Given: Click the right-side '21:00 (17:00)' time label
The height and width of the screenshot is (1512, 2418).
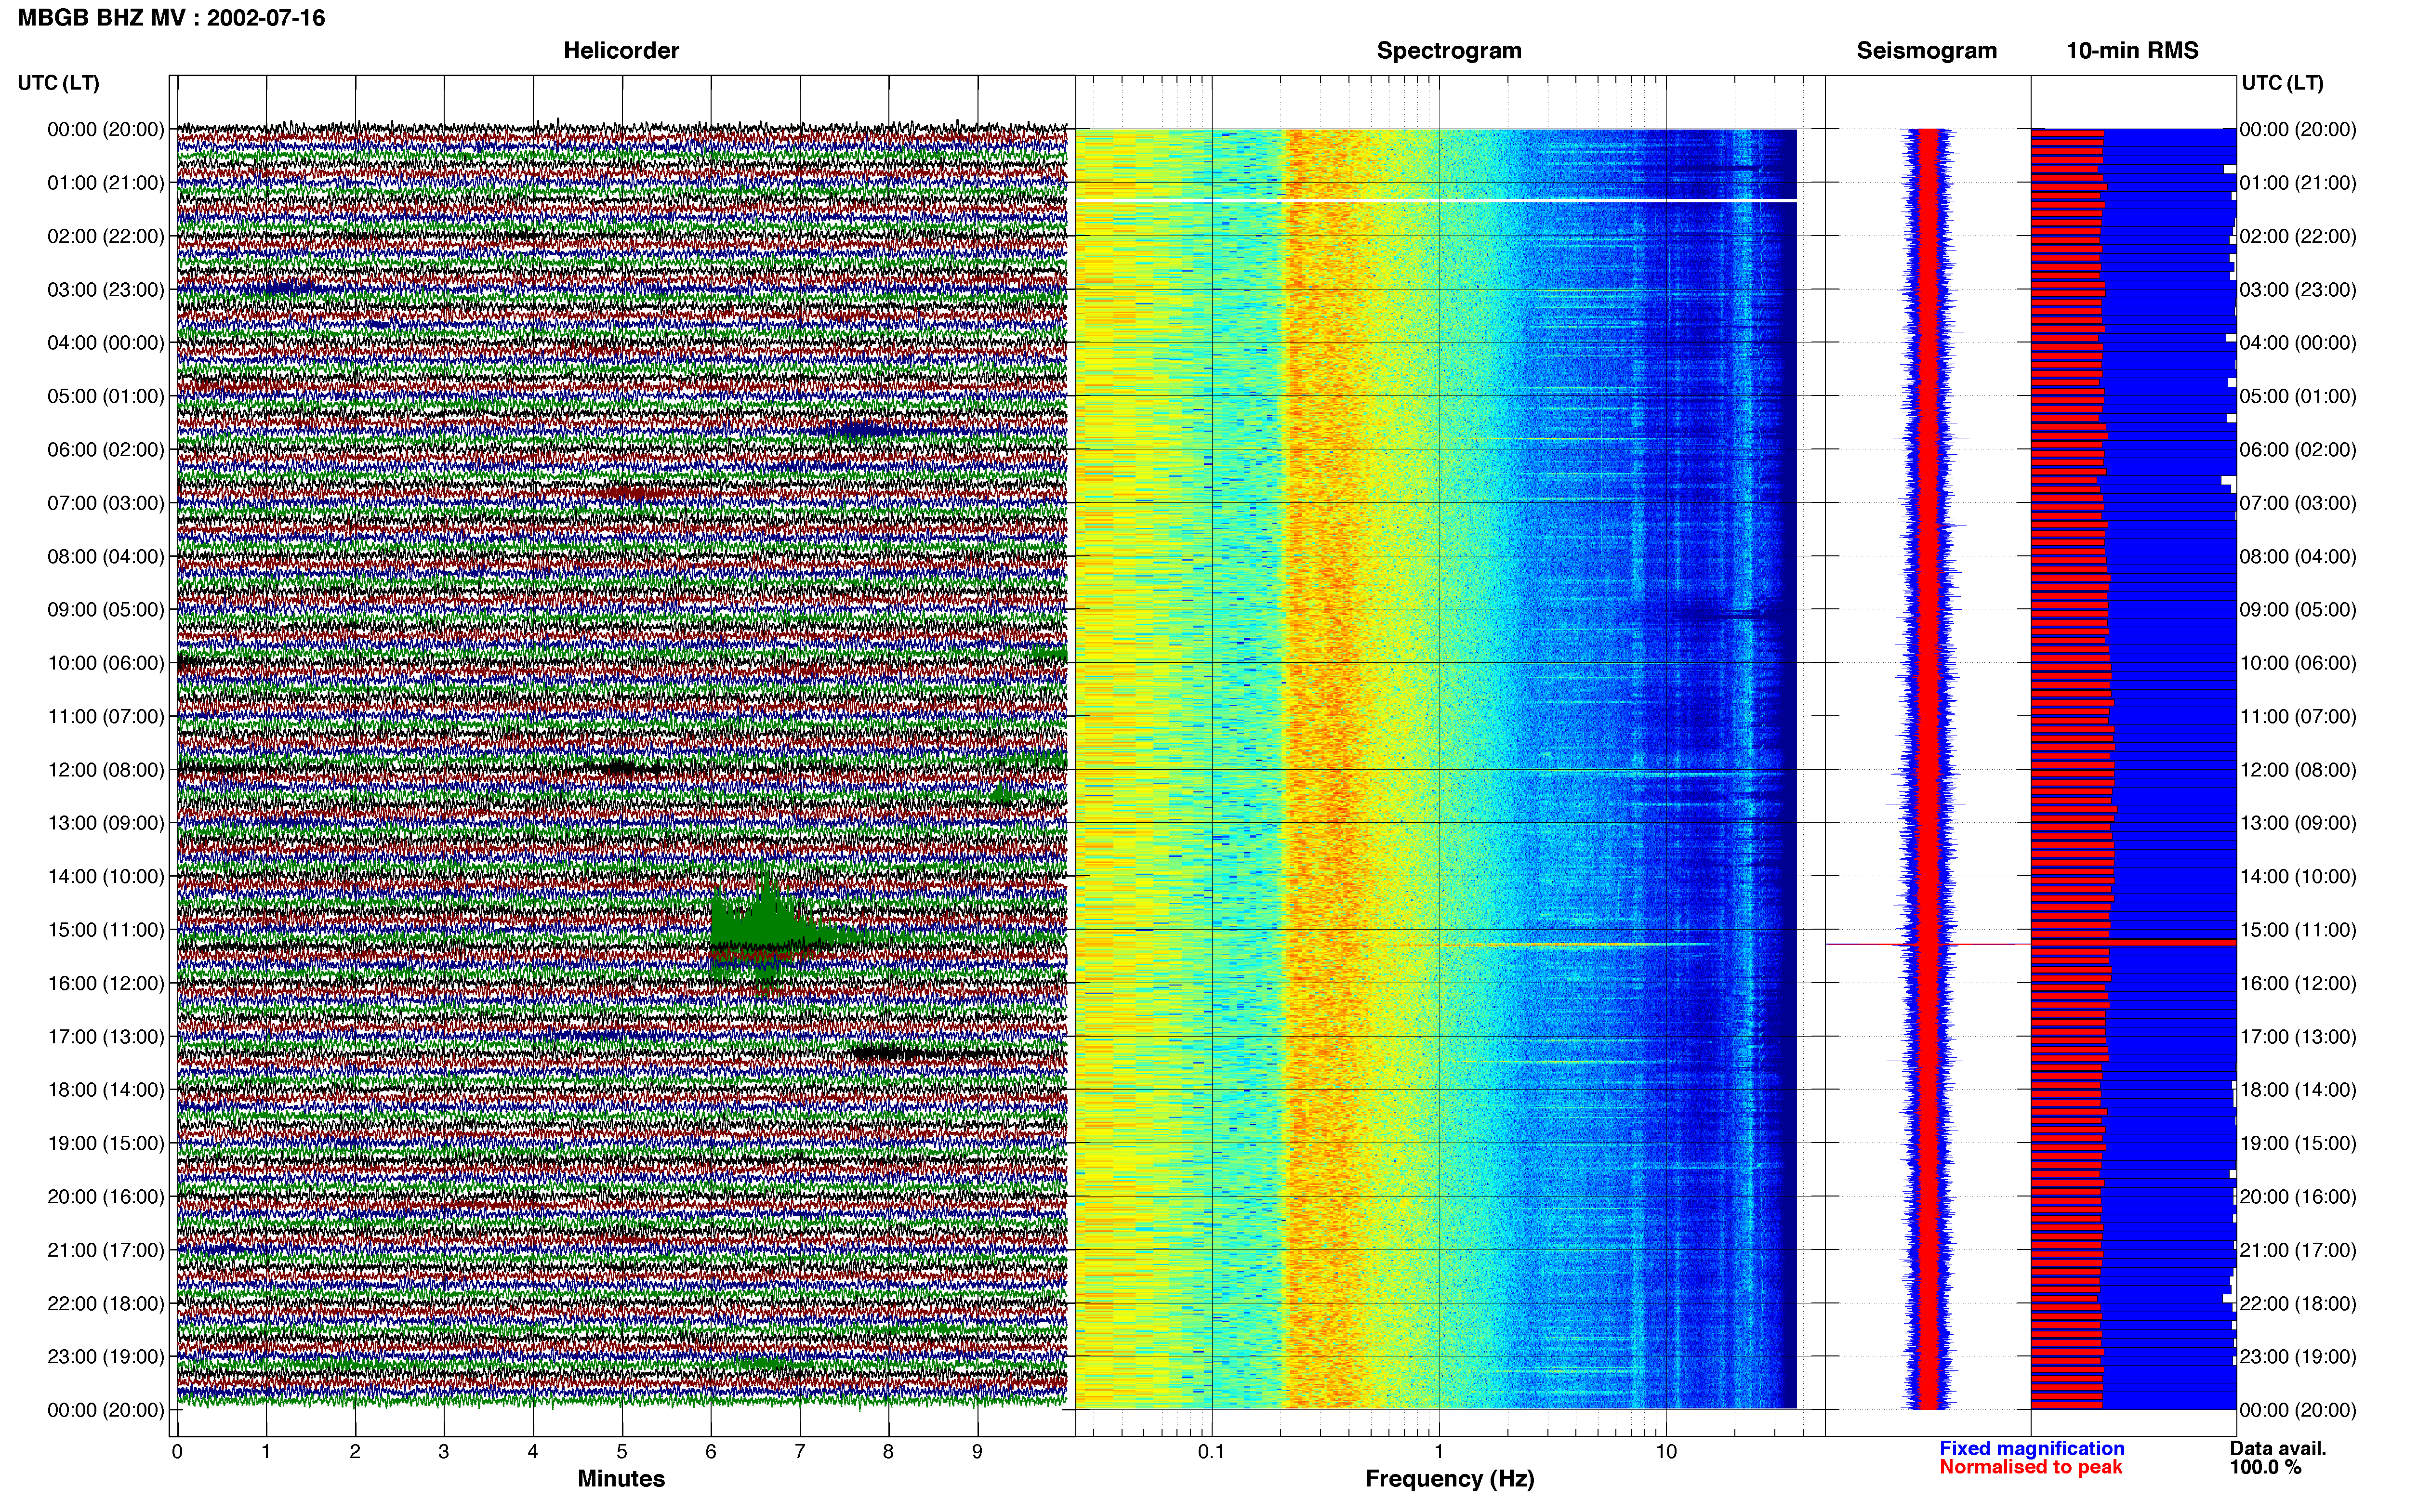Looking at the screenshot, I should point(2298,1250).
